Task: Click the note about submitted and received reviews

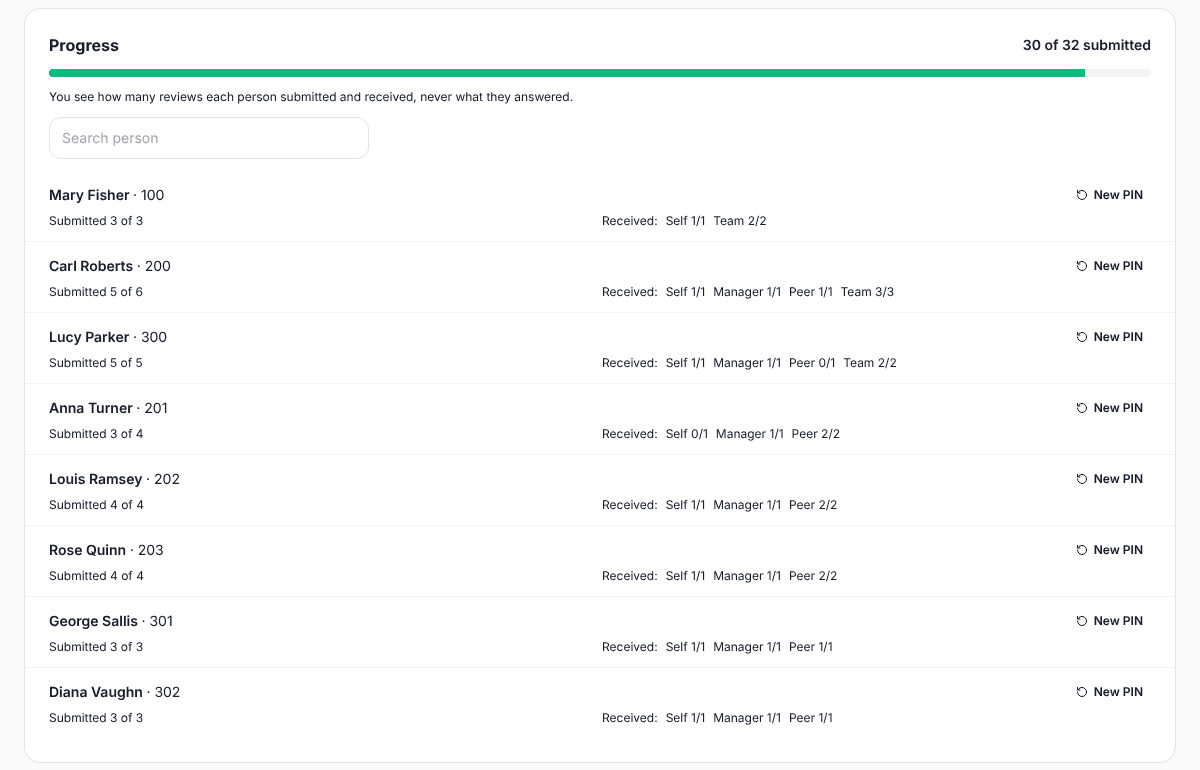Action: (311, 97)
